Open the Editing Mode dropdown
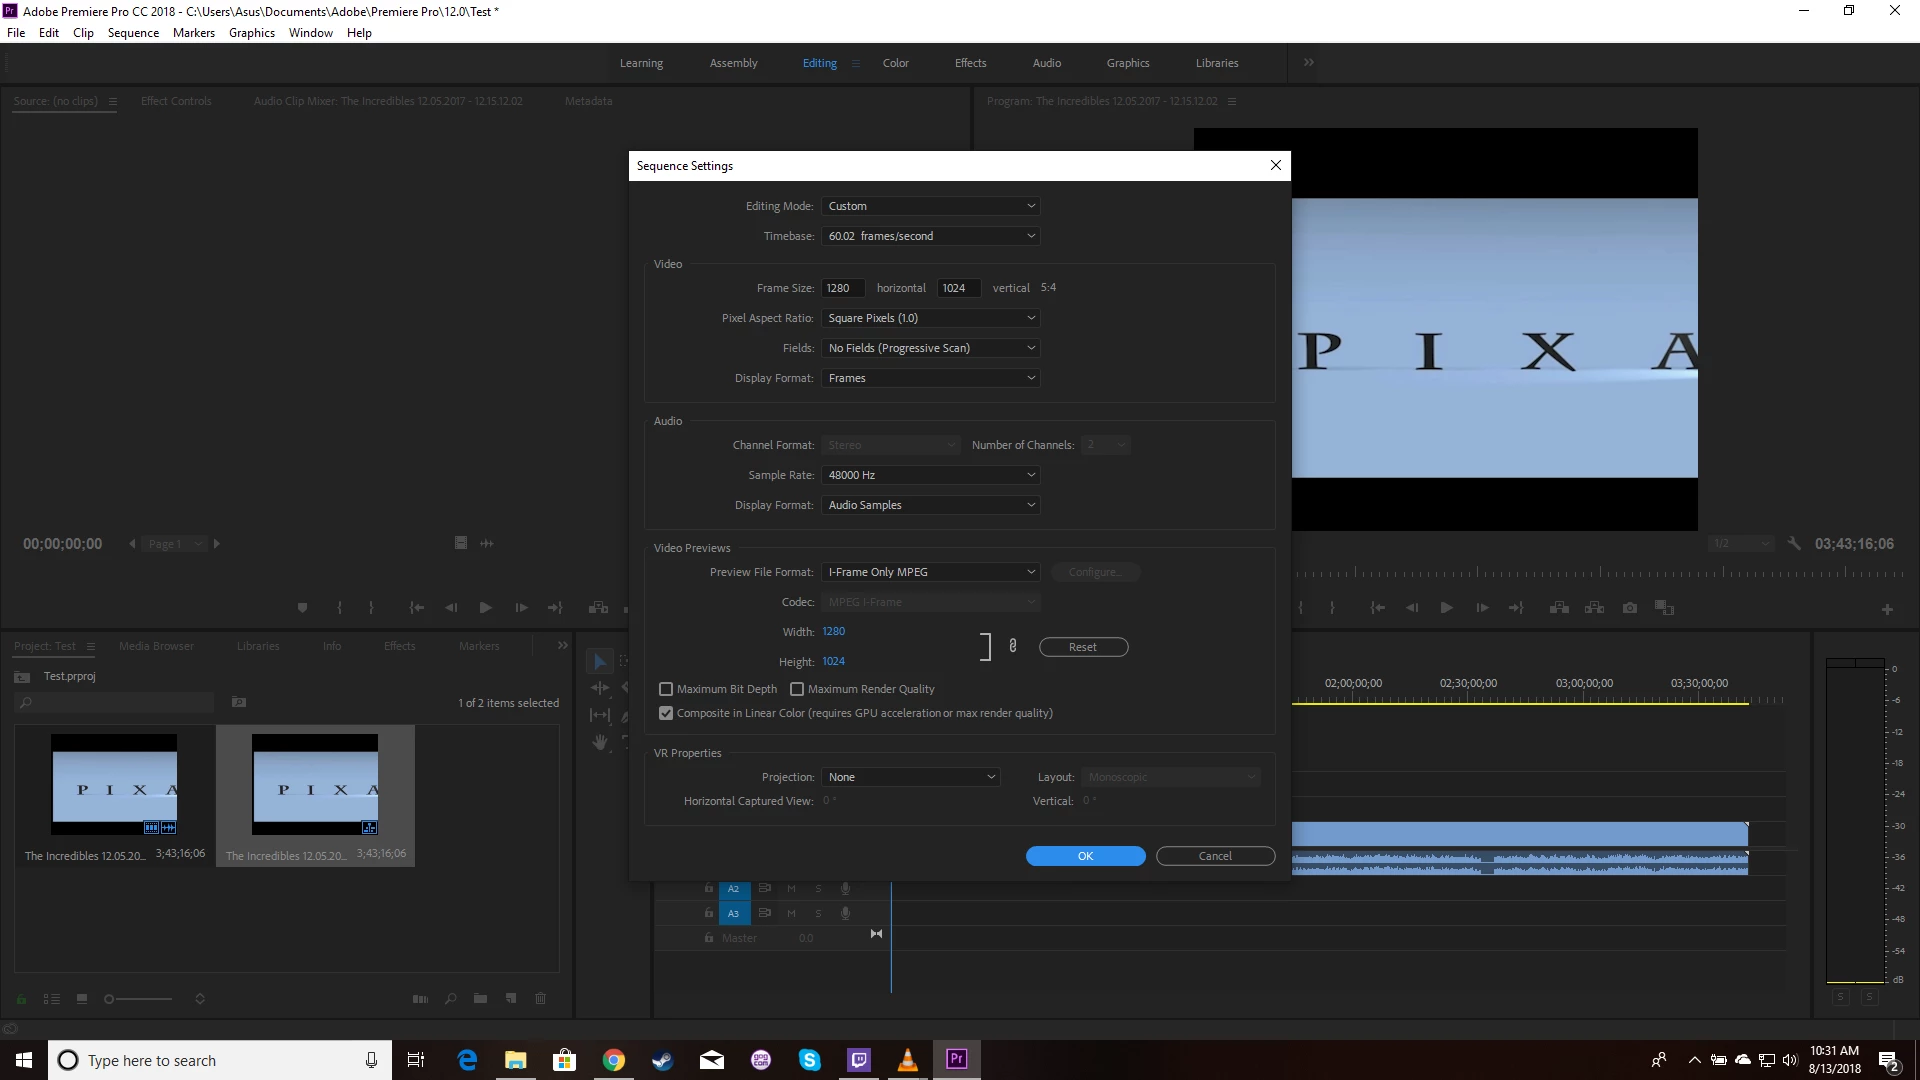Viewport: 1920px width, 1080px height. (x=930, y=206)
